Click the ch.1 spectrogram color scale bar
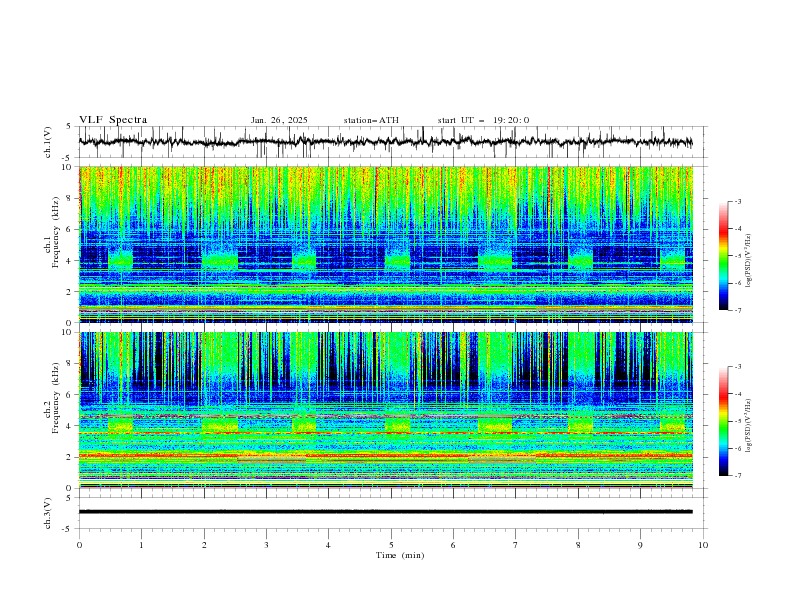 coord(723,256)
